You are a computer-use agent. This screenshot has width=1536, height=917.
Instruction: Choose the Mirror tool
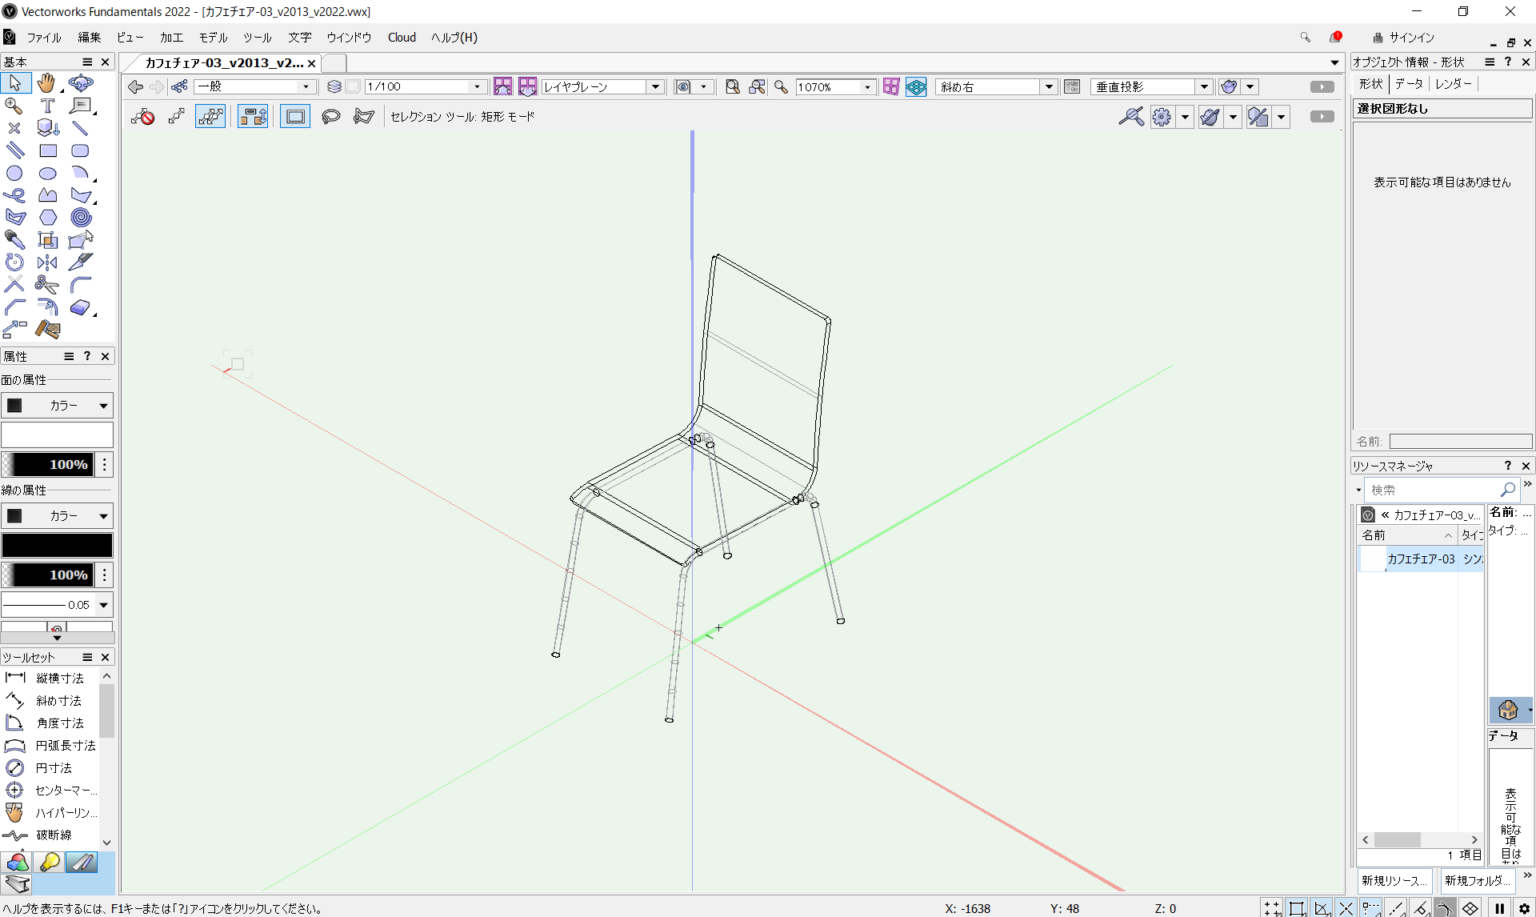[47, 262]
